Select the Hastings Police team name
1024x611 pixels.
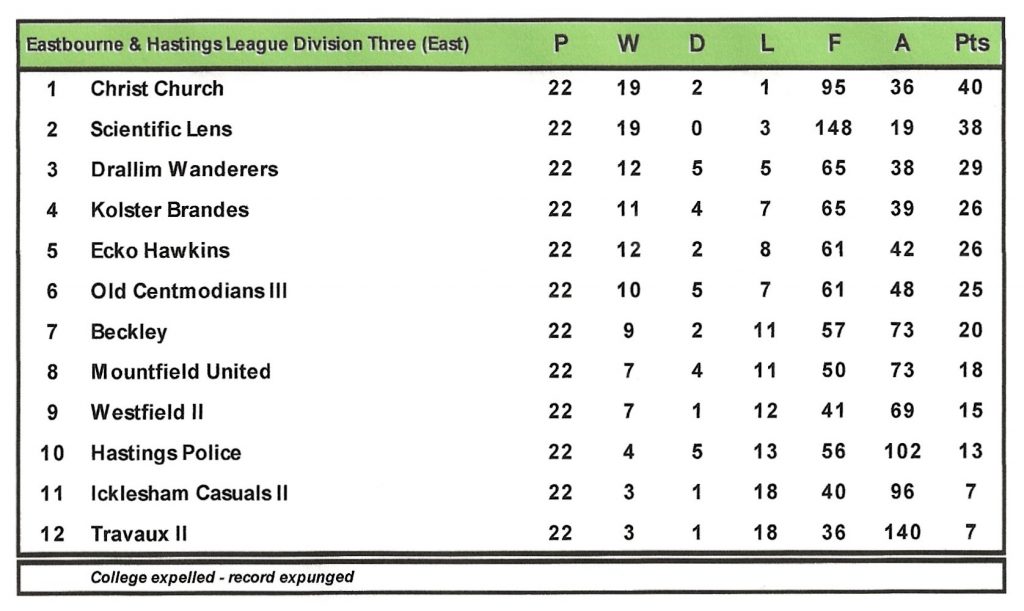pyautogui.click(x=166, y=453)
